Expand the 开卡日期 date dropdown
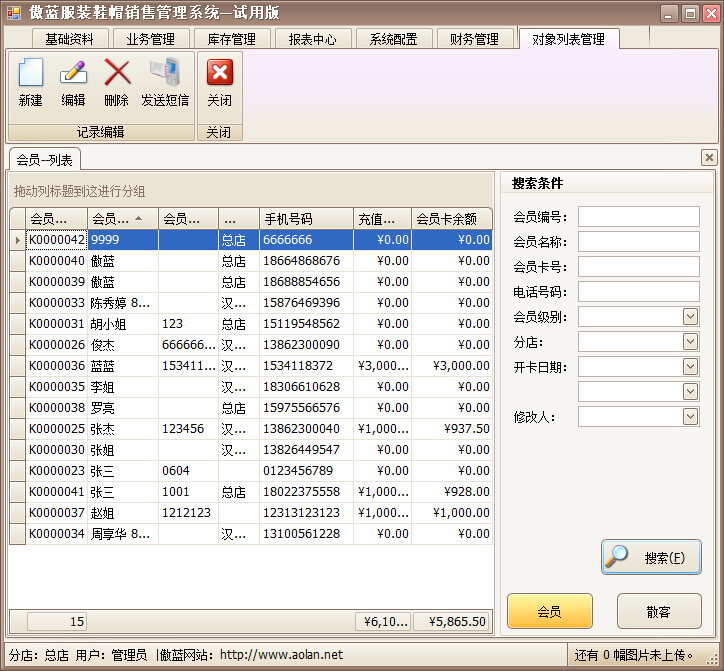This screenshot has height=671, width=724. point(690,367)
